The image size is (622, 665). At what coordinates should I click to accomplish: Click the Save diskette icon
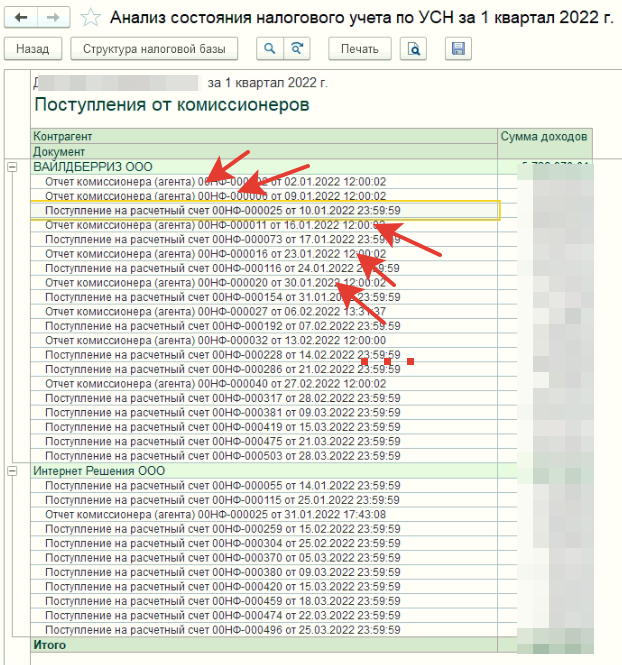click(459, 49)
